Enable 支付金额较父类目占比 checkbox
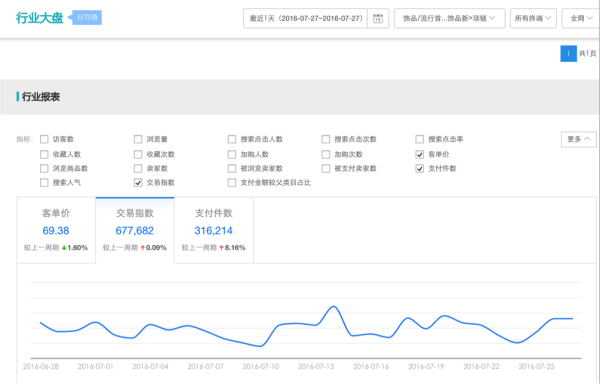 click(x=232, y=183)
